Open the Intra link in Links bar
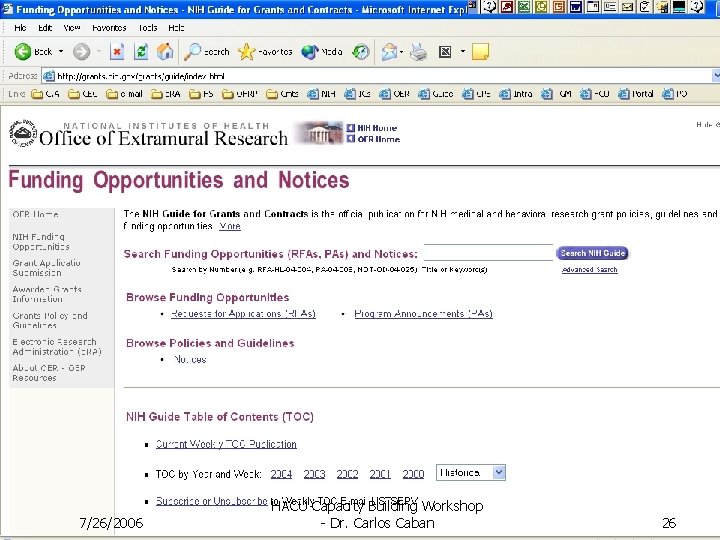720x540 pixels. coord(516,94)
